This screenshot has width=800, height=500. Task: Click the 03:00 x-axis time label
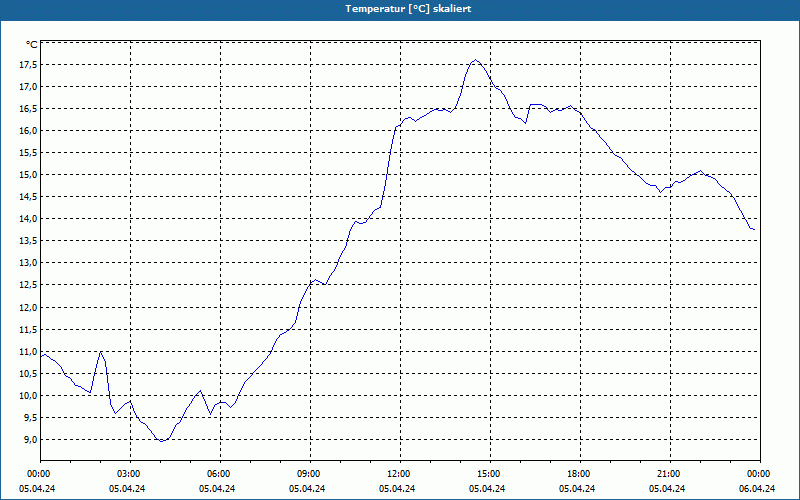point(127,473)
